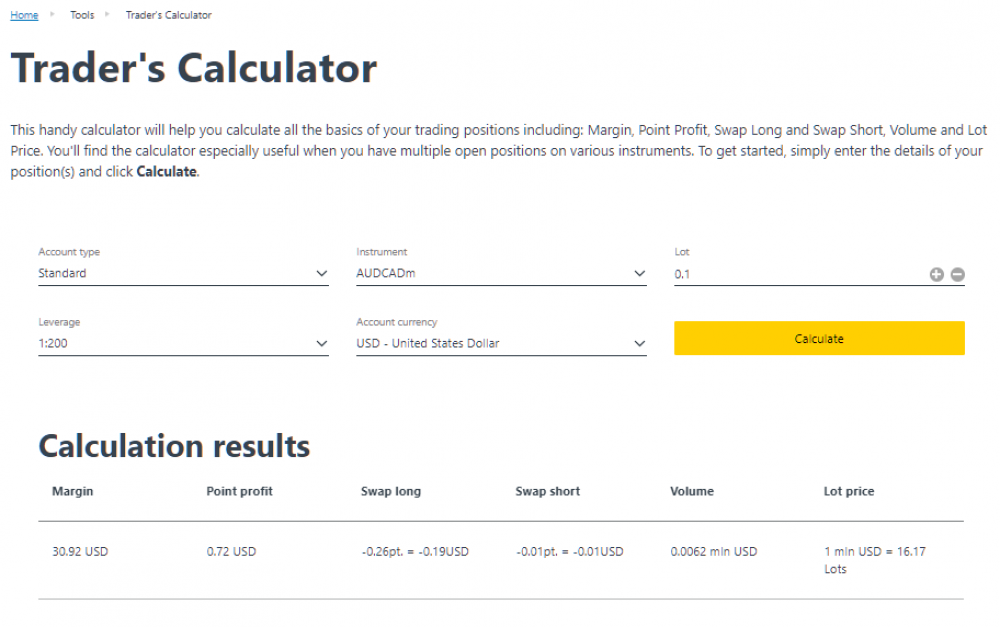
Task: Click the Standard account type value
Action: point(62,273)
